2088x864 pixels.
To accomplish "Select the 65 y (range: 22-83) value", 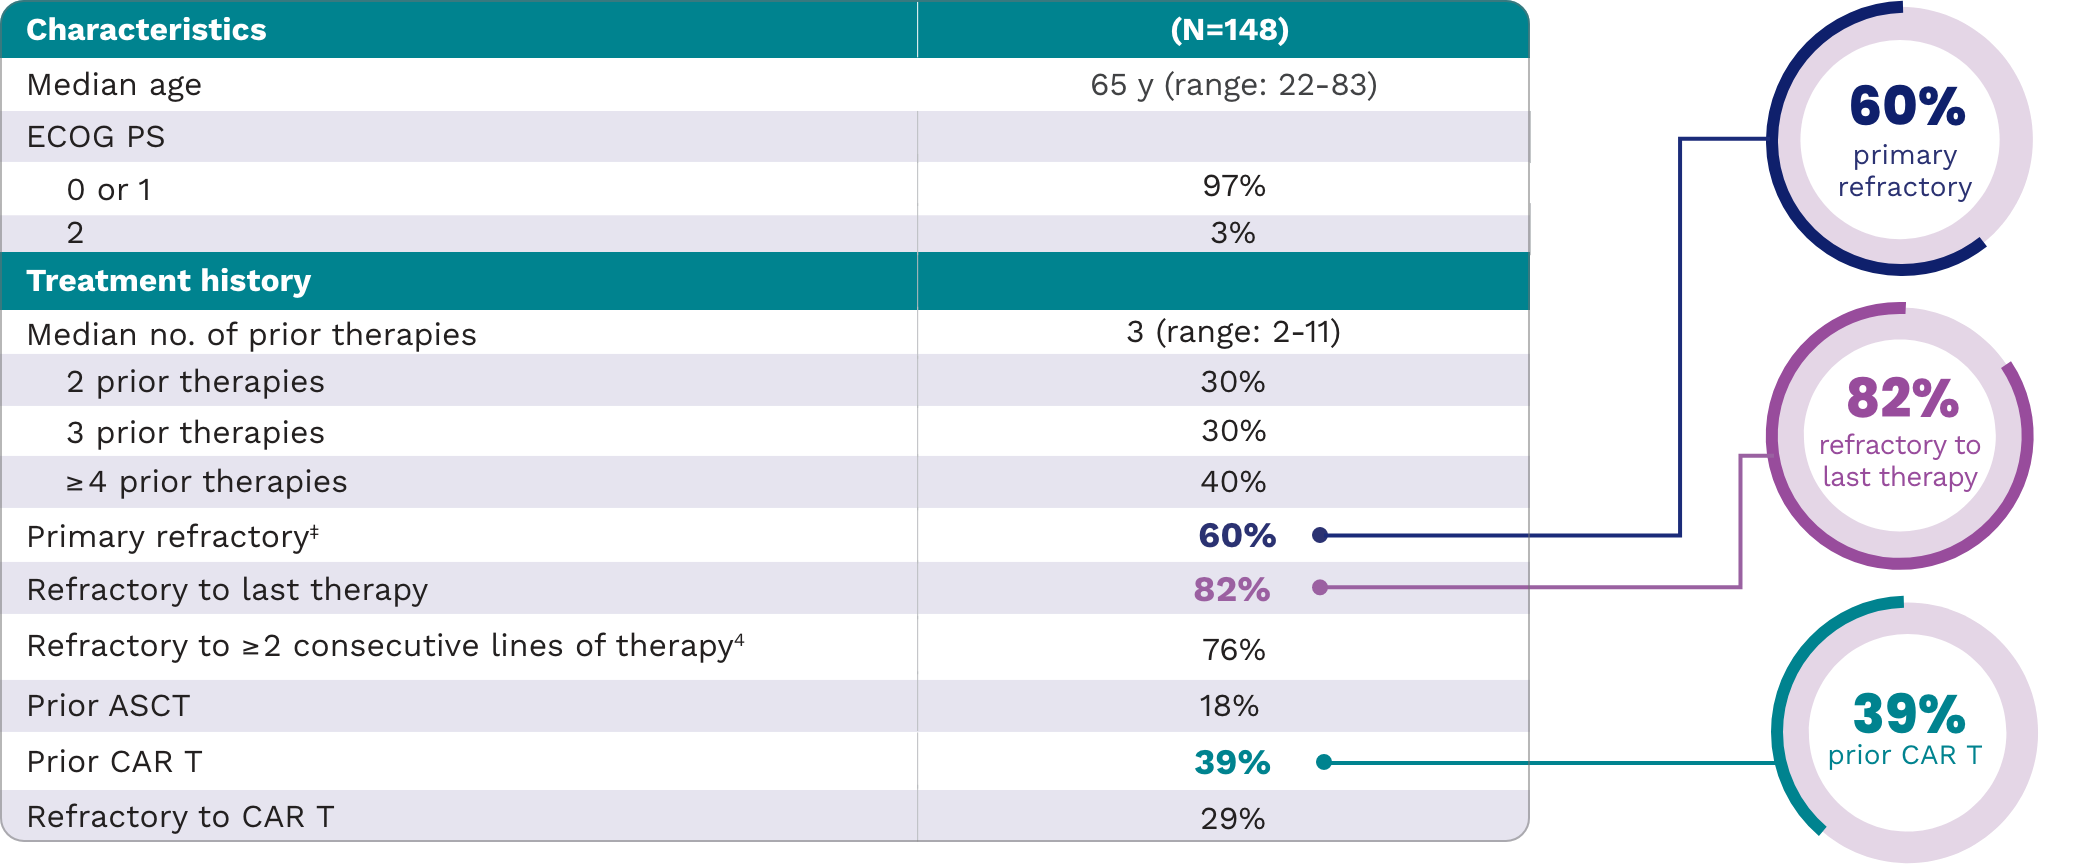I will pos(1233,85).
